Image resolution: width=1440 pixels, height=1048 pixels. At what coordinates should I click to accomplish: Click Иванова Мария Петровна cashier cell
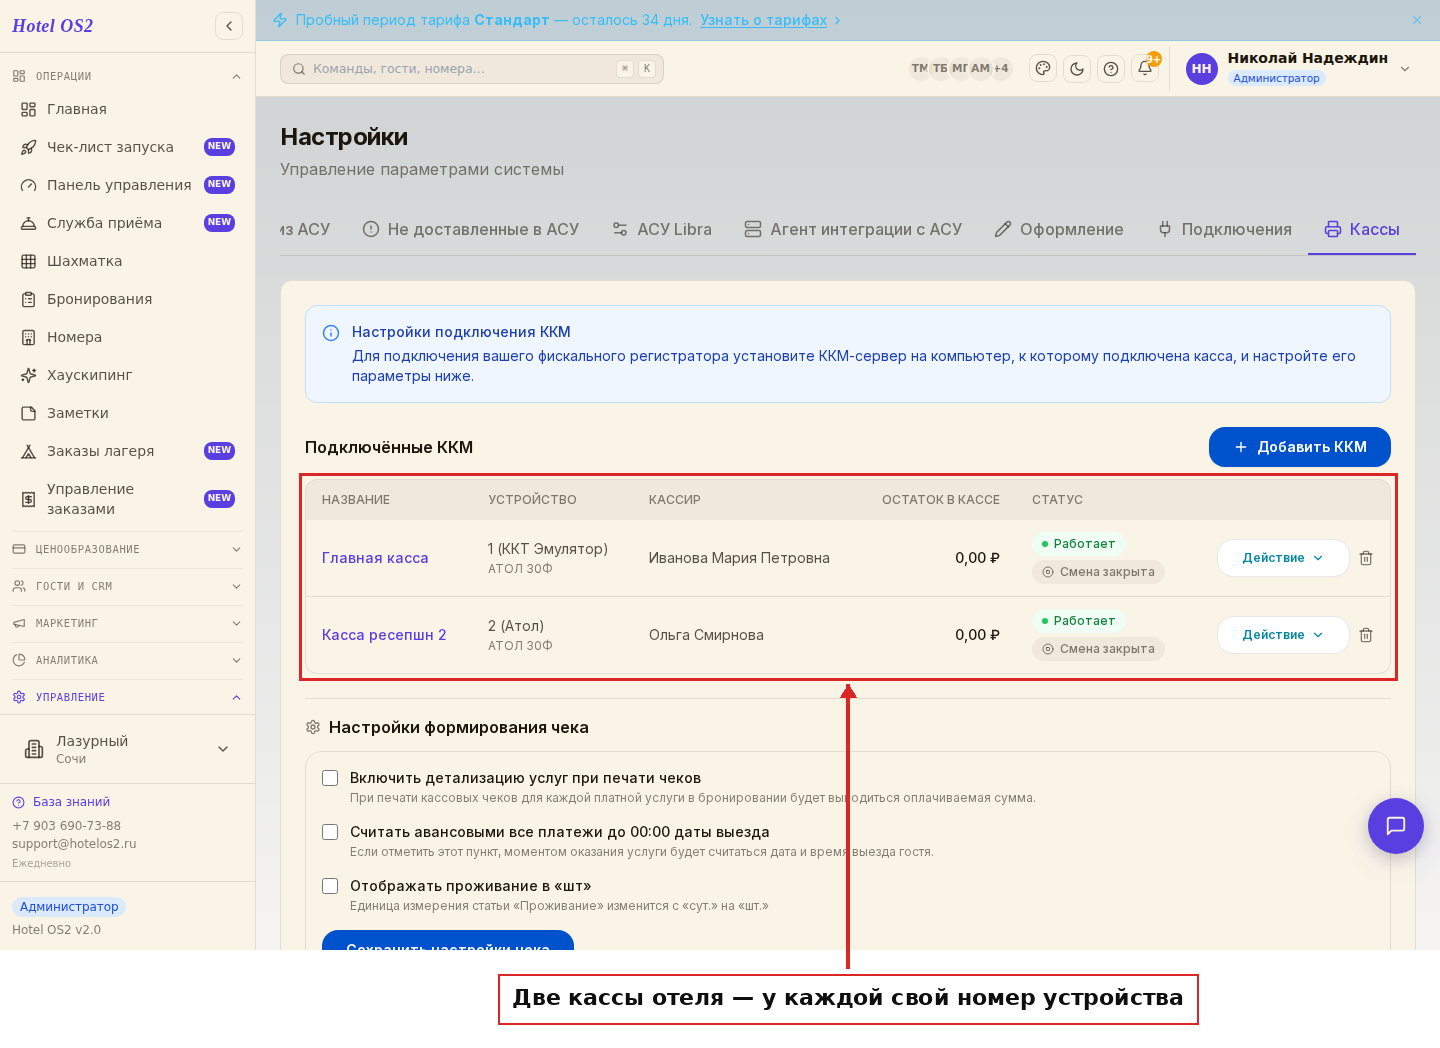(739, 558)
